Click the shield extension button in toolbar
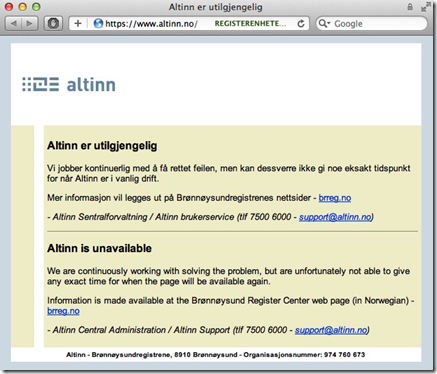 click(x=53, y=24)
